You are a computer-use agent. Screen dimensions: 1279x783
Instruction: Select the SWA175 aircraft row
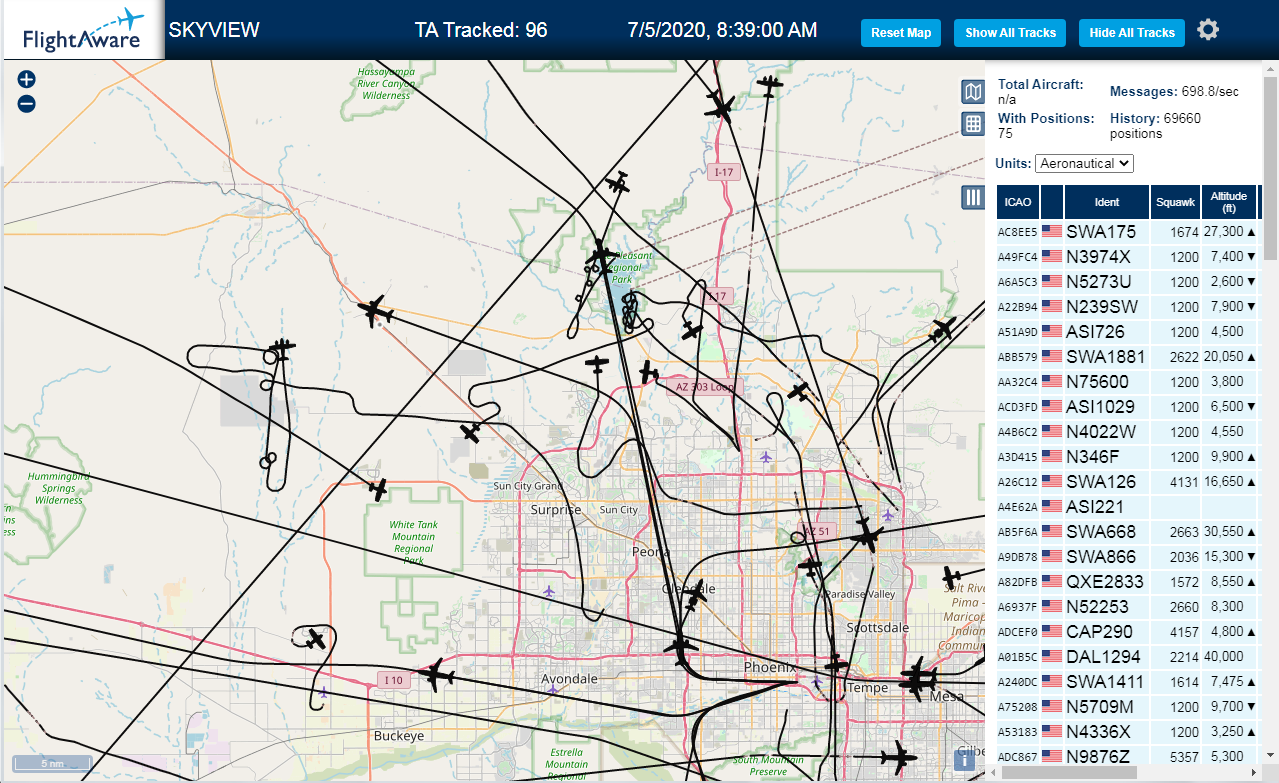coord(1130,231)
